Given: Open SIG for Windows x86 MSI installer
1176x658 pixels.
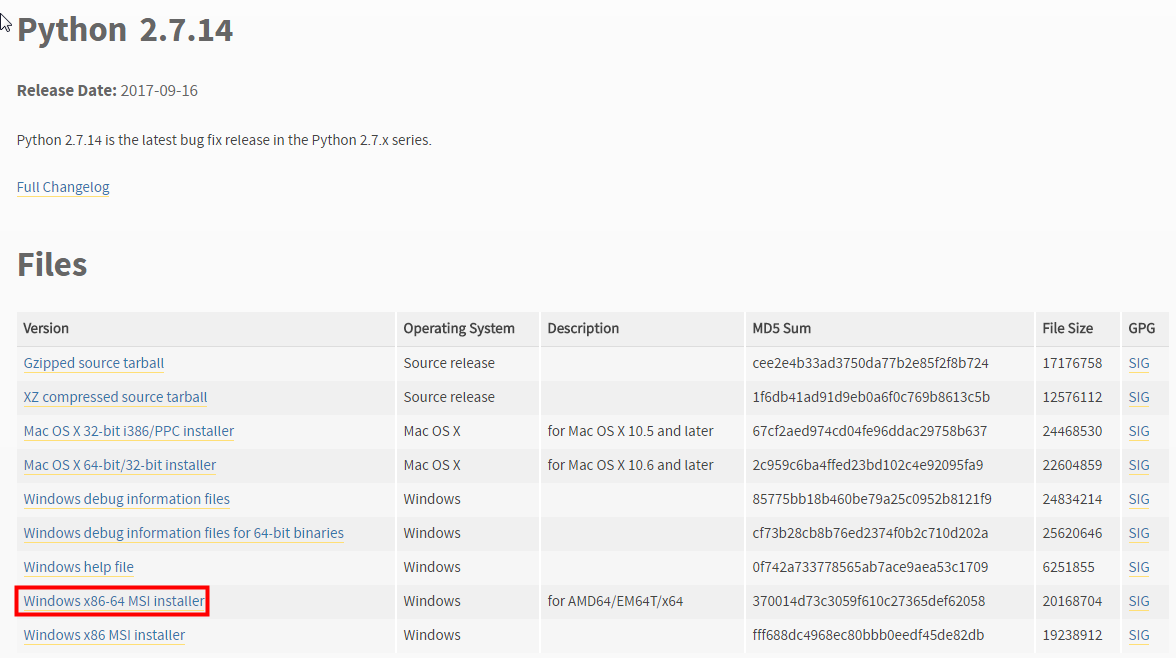Looking at the screenshot, I should click(x=1139, y=635).
